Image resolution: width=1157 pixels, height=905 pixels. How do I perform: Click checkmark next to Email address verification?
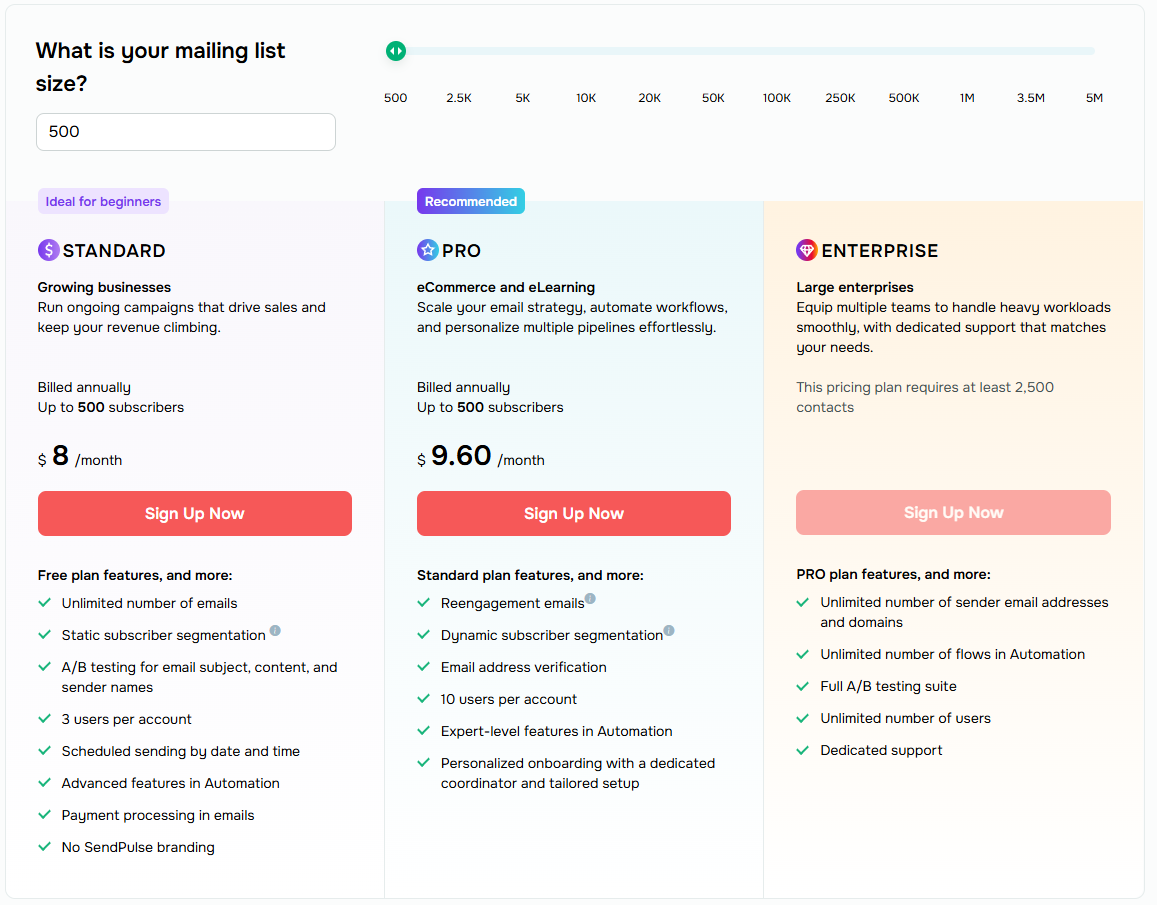pos(423,667)
